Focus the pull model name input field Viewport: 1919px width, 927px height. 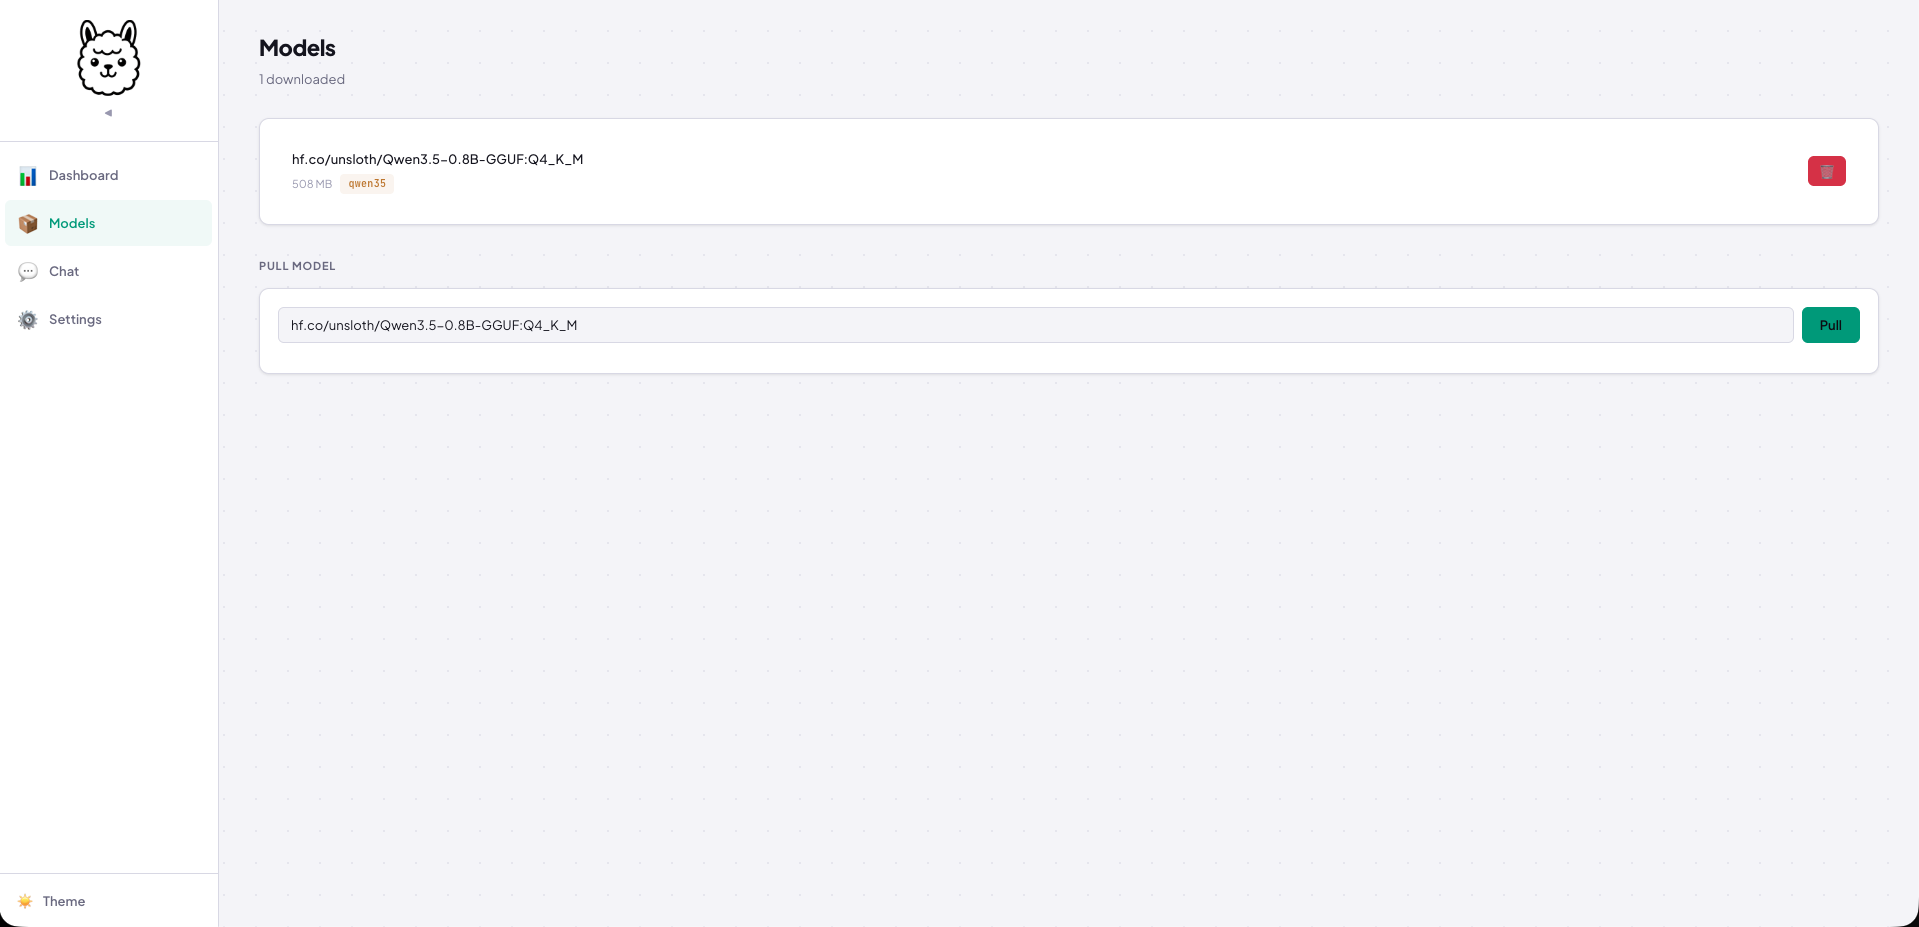coord(1035,325)
